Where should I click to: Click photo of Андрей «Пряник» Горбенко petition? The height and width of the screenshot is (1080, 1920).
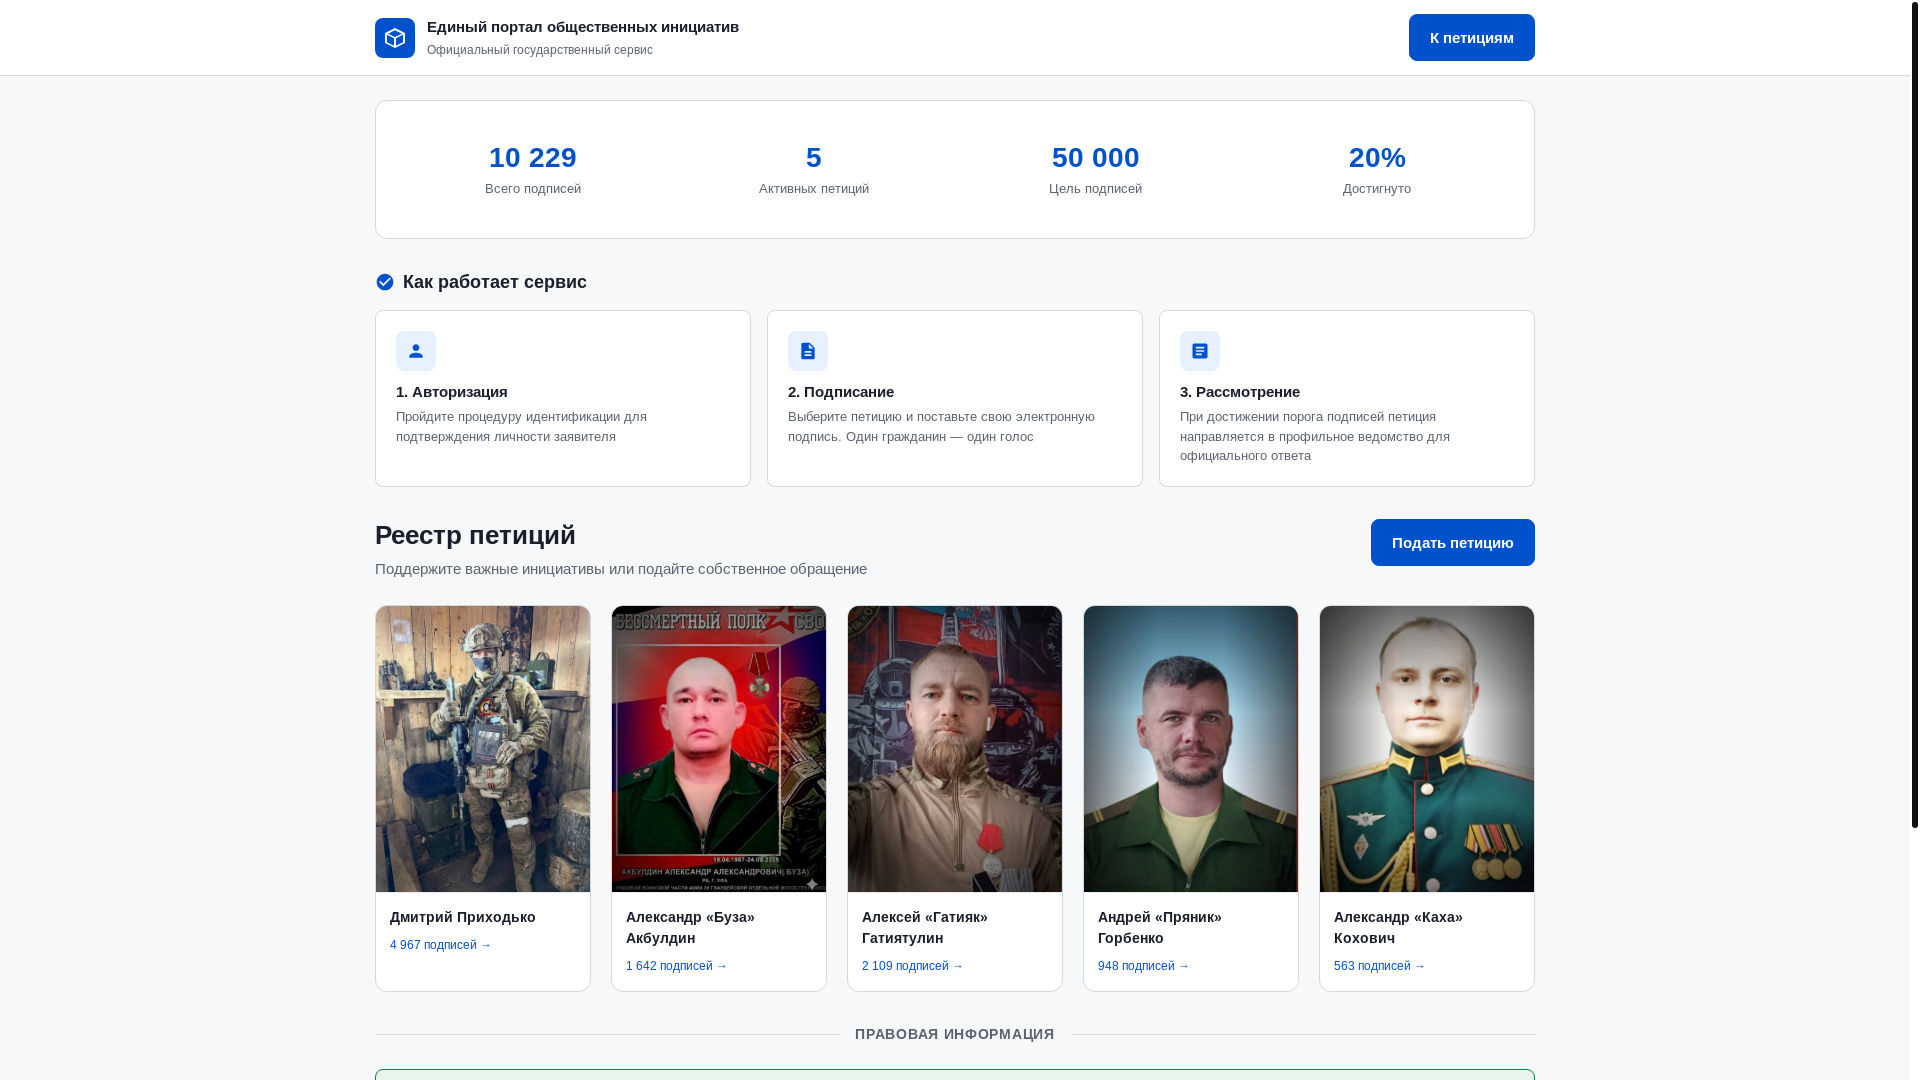click(1191, 749)
